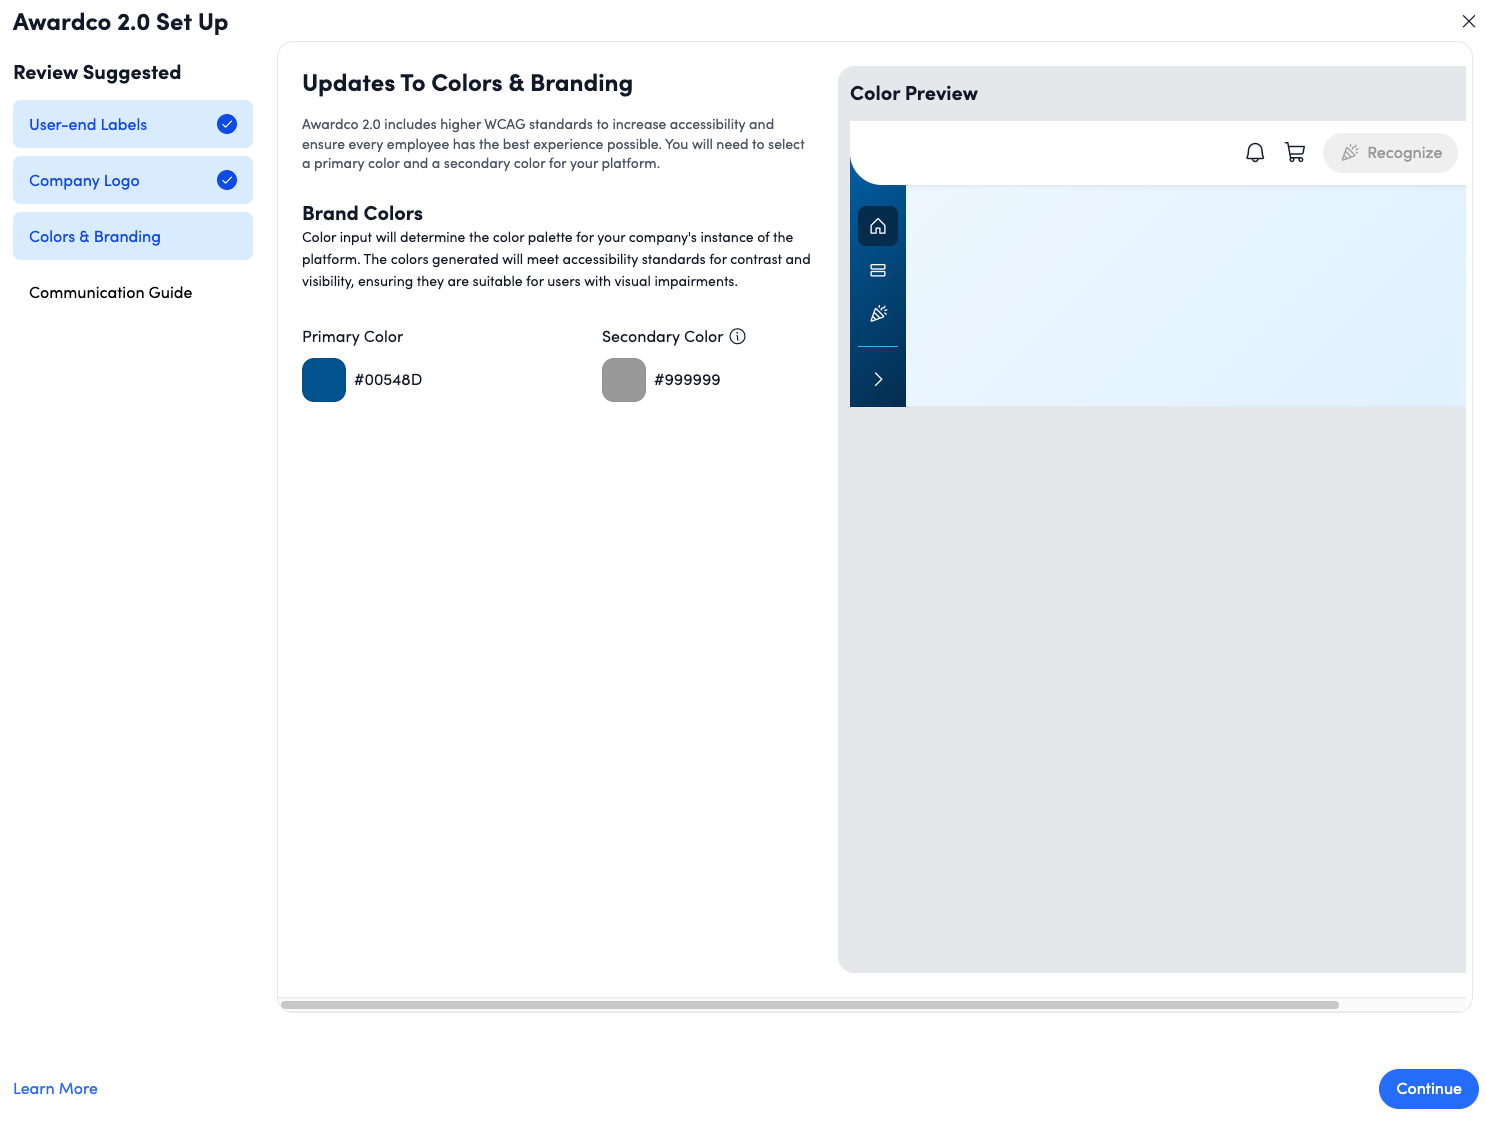
Task: Select the Colors & Branding step
Action: [95, 237]
